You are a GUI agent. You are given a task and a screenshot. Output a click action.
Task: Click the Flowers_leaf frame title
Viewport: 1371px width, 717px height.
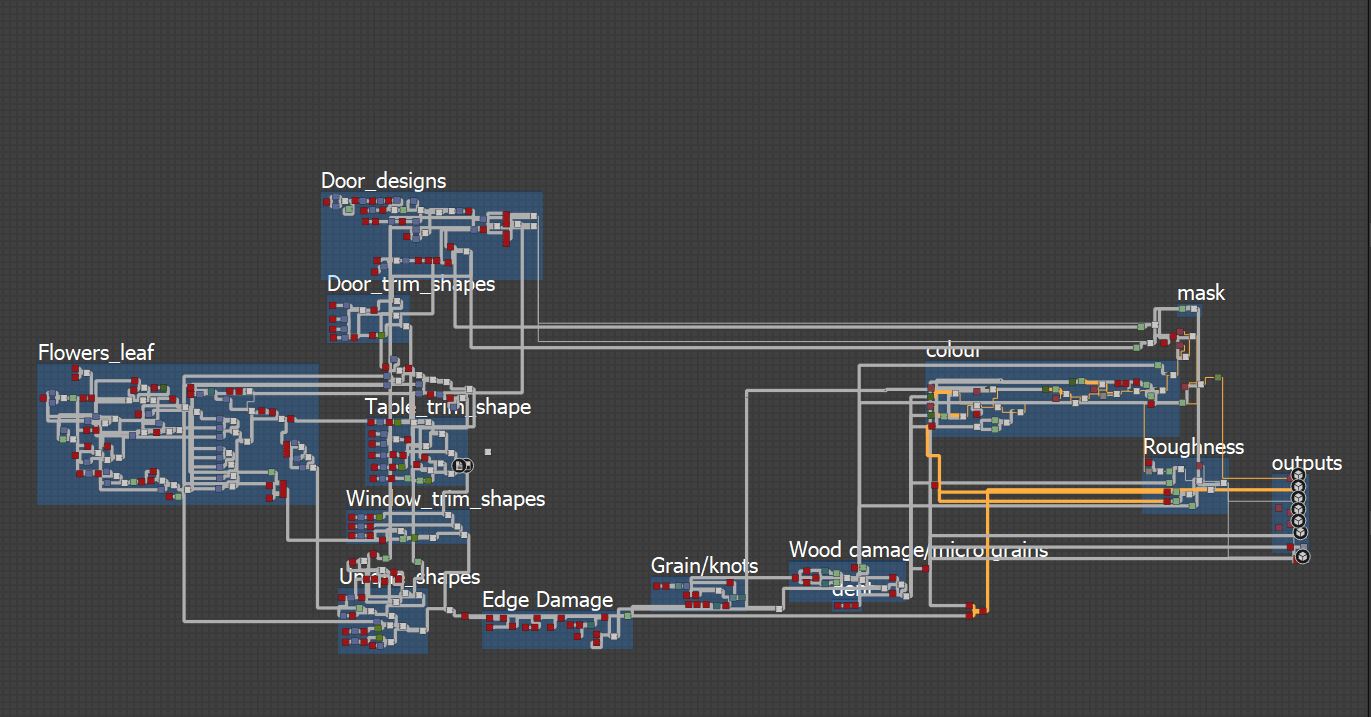(x=96, y=352)
